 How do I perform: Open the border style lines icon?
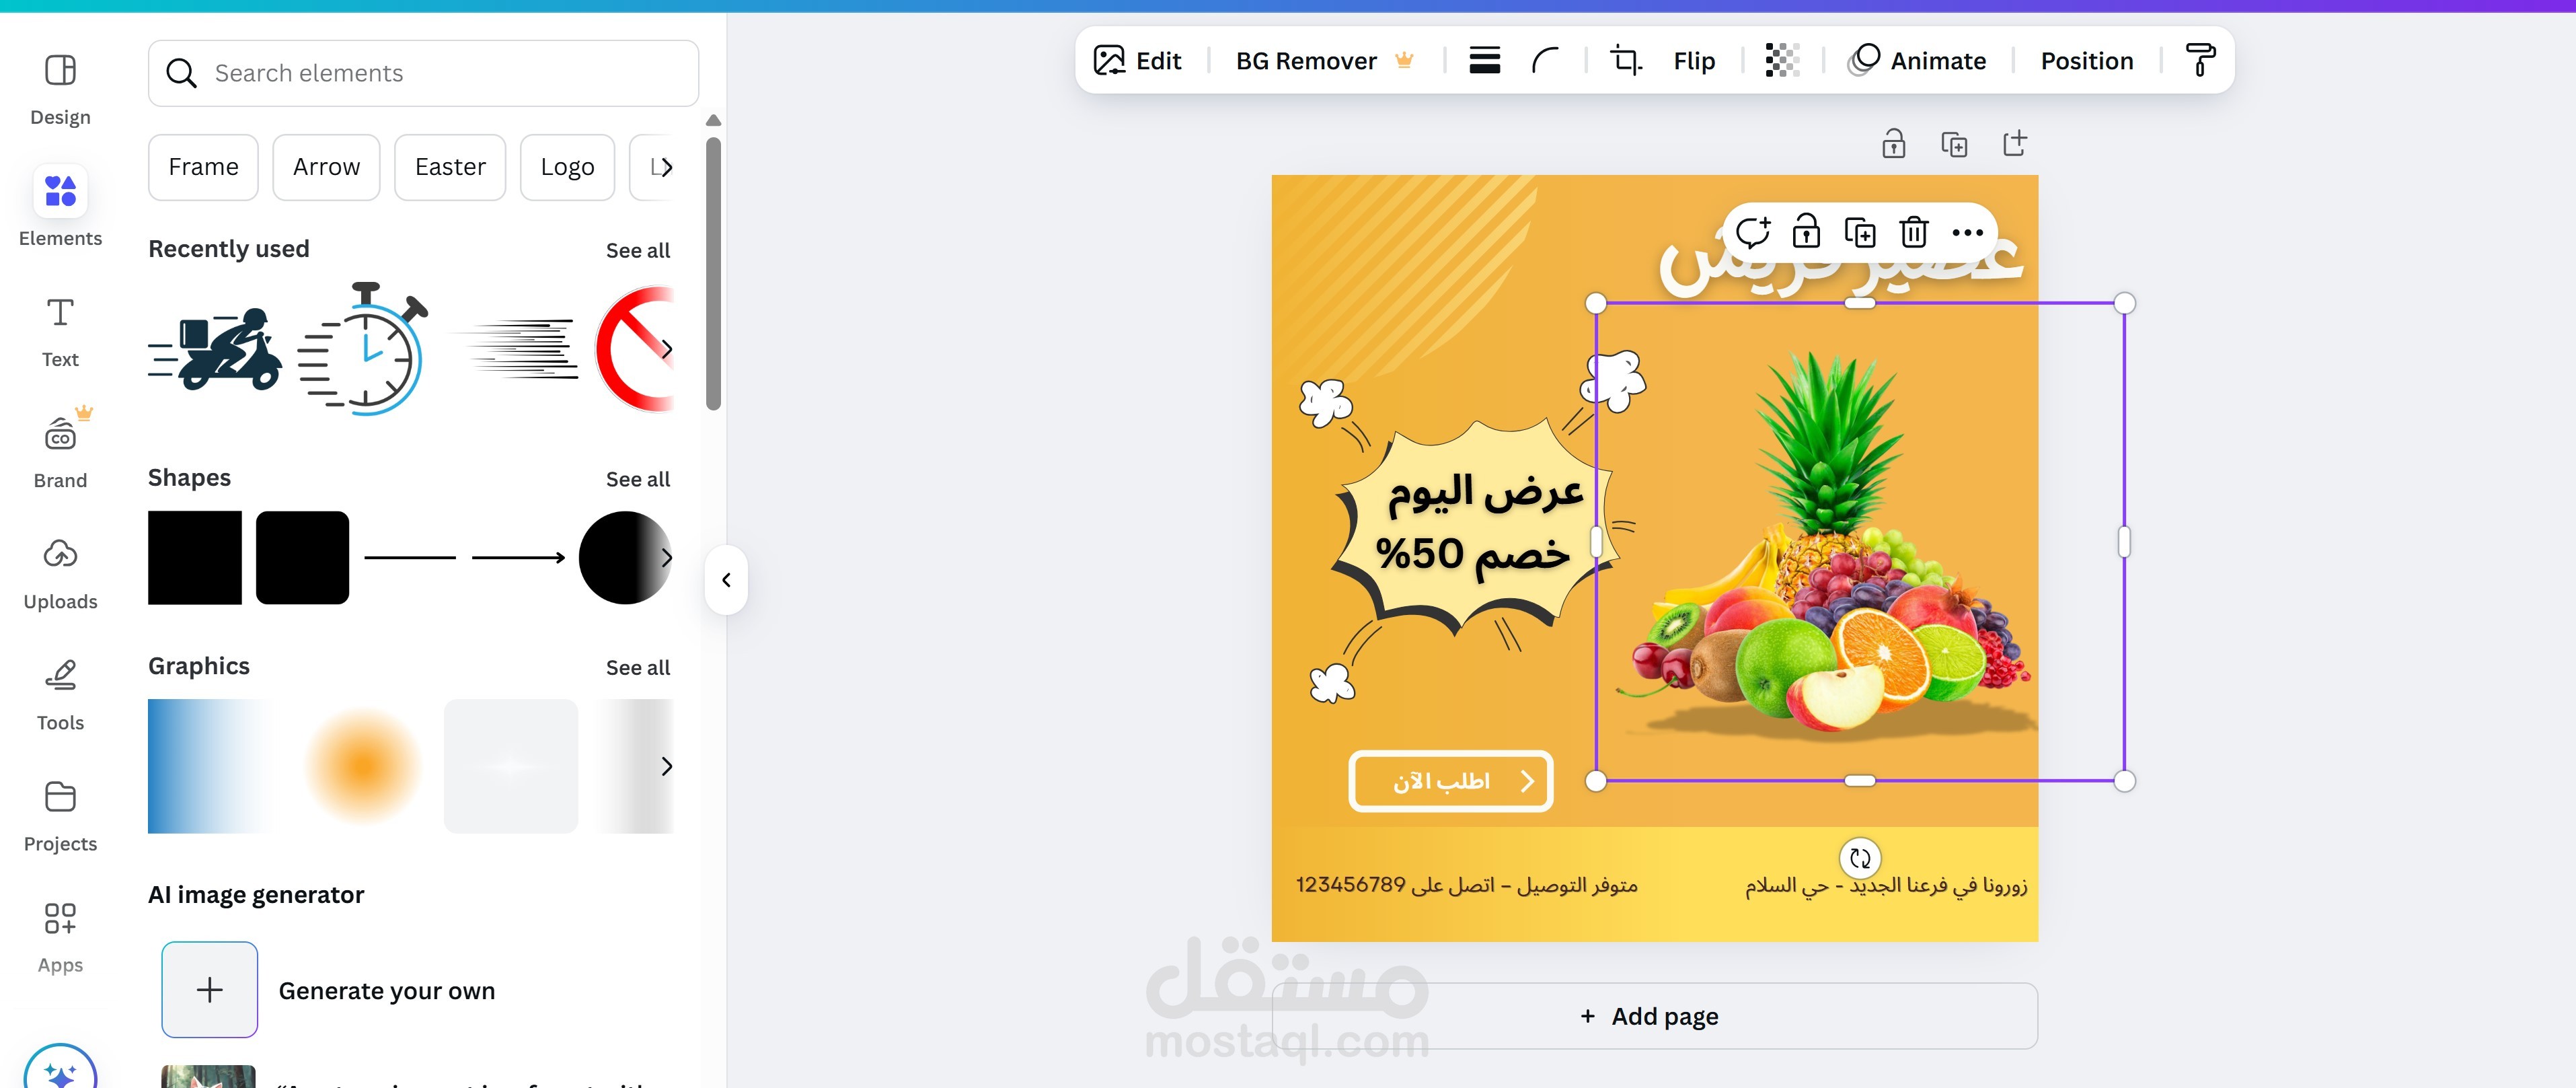click(1484, 61)
